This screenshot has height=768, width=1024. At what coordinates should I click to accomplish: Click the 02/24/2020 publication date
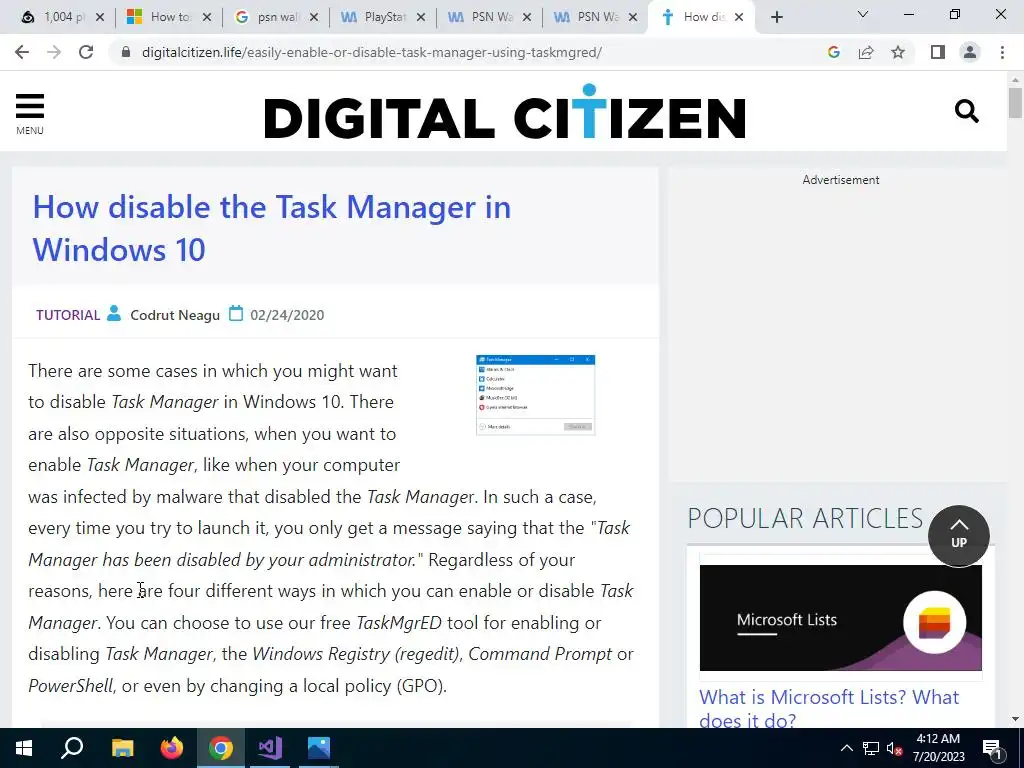point(287,315)
